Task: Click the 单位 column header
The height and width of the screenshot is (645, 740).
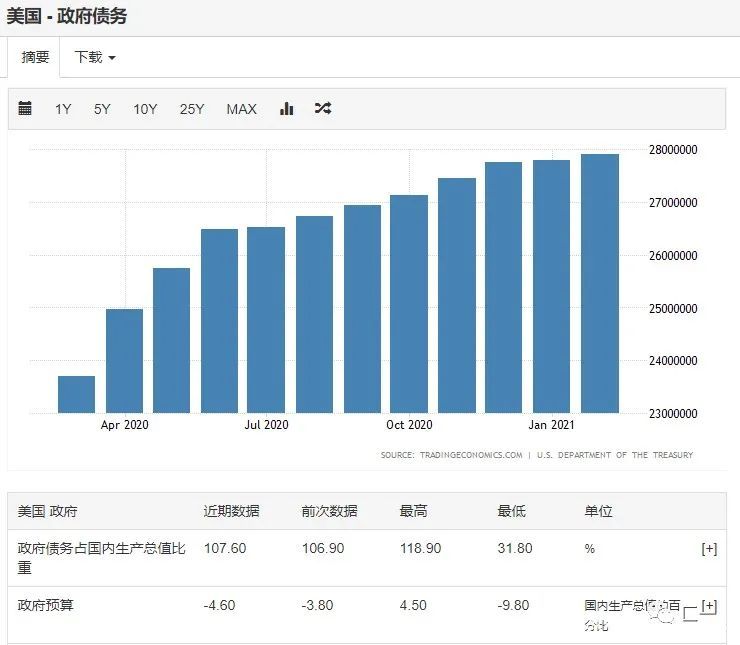Action: 598,511
